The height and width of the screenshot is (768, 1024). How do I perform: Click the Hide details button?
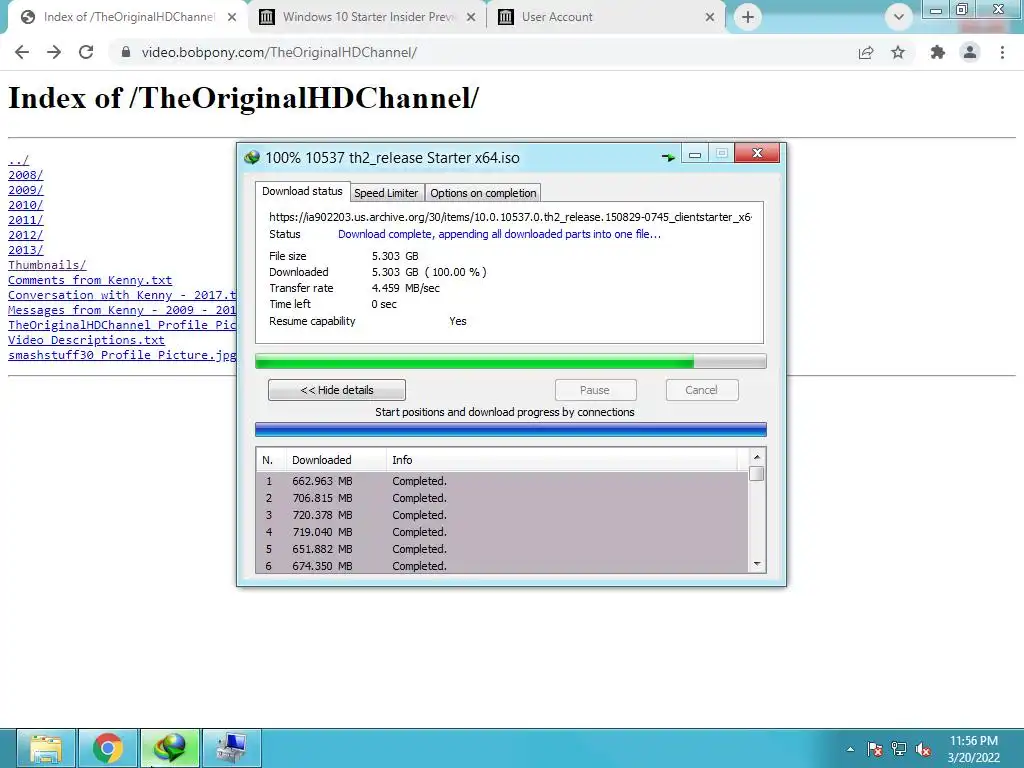[337, 390]
